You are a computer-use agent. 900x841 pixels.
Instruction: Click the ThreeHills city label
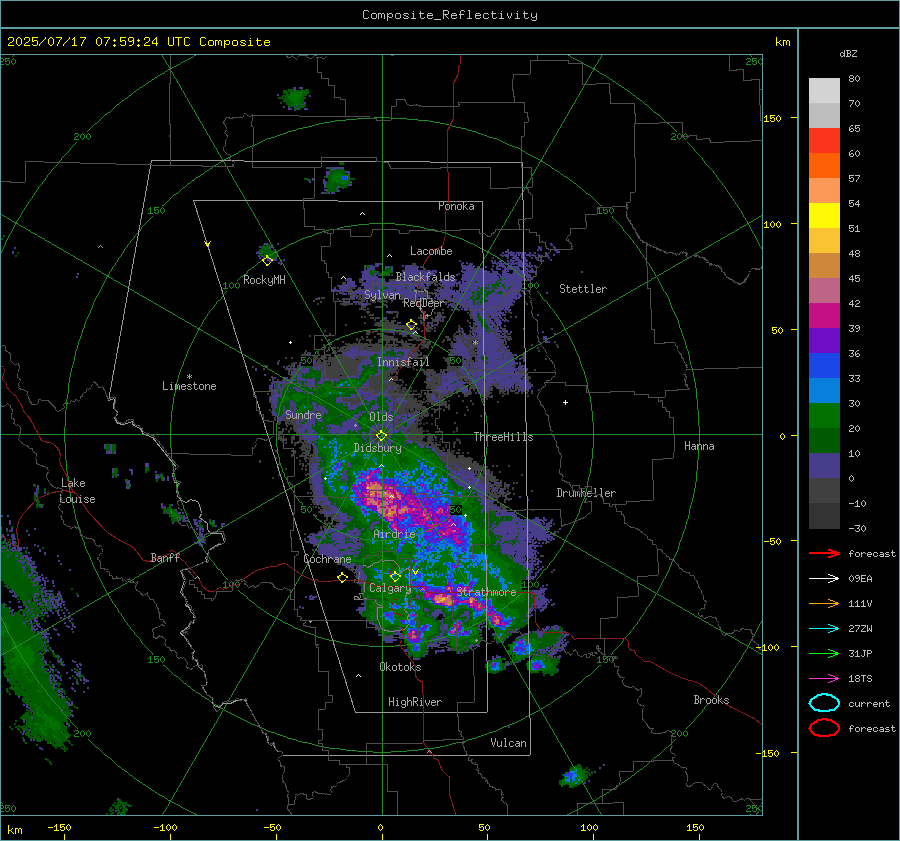click(503, 437)
